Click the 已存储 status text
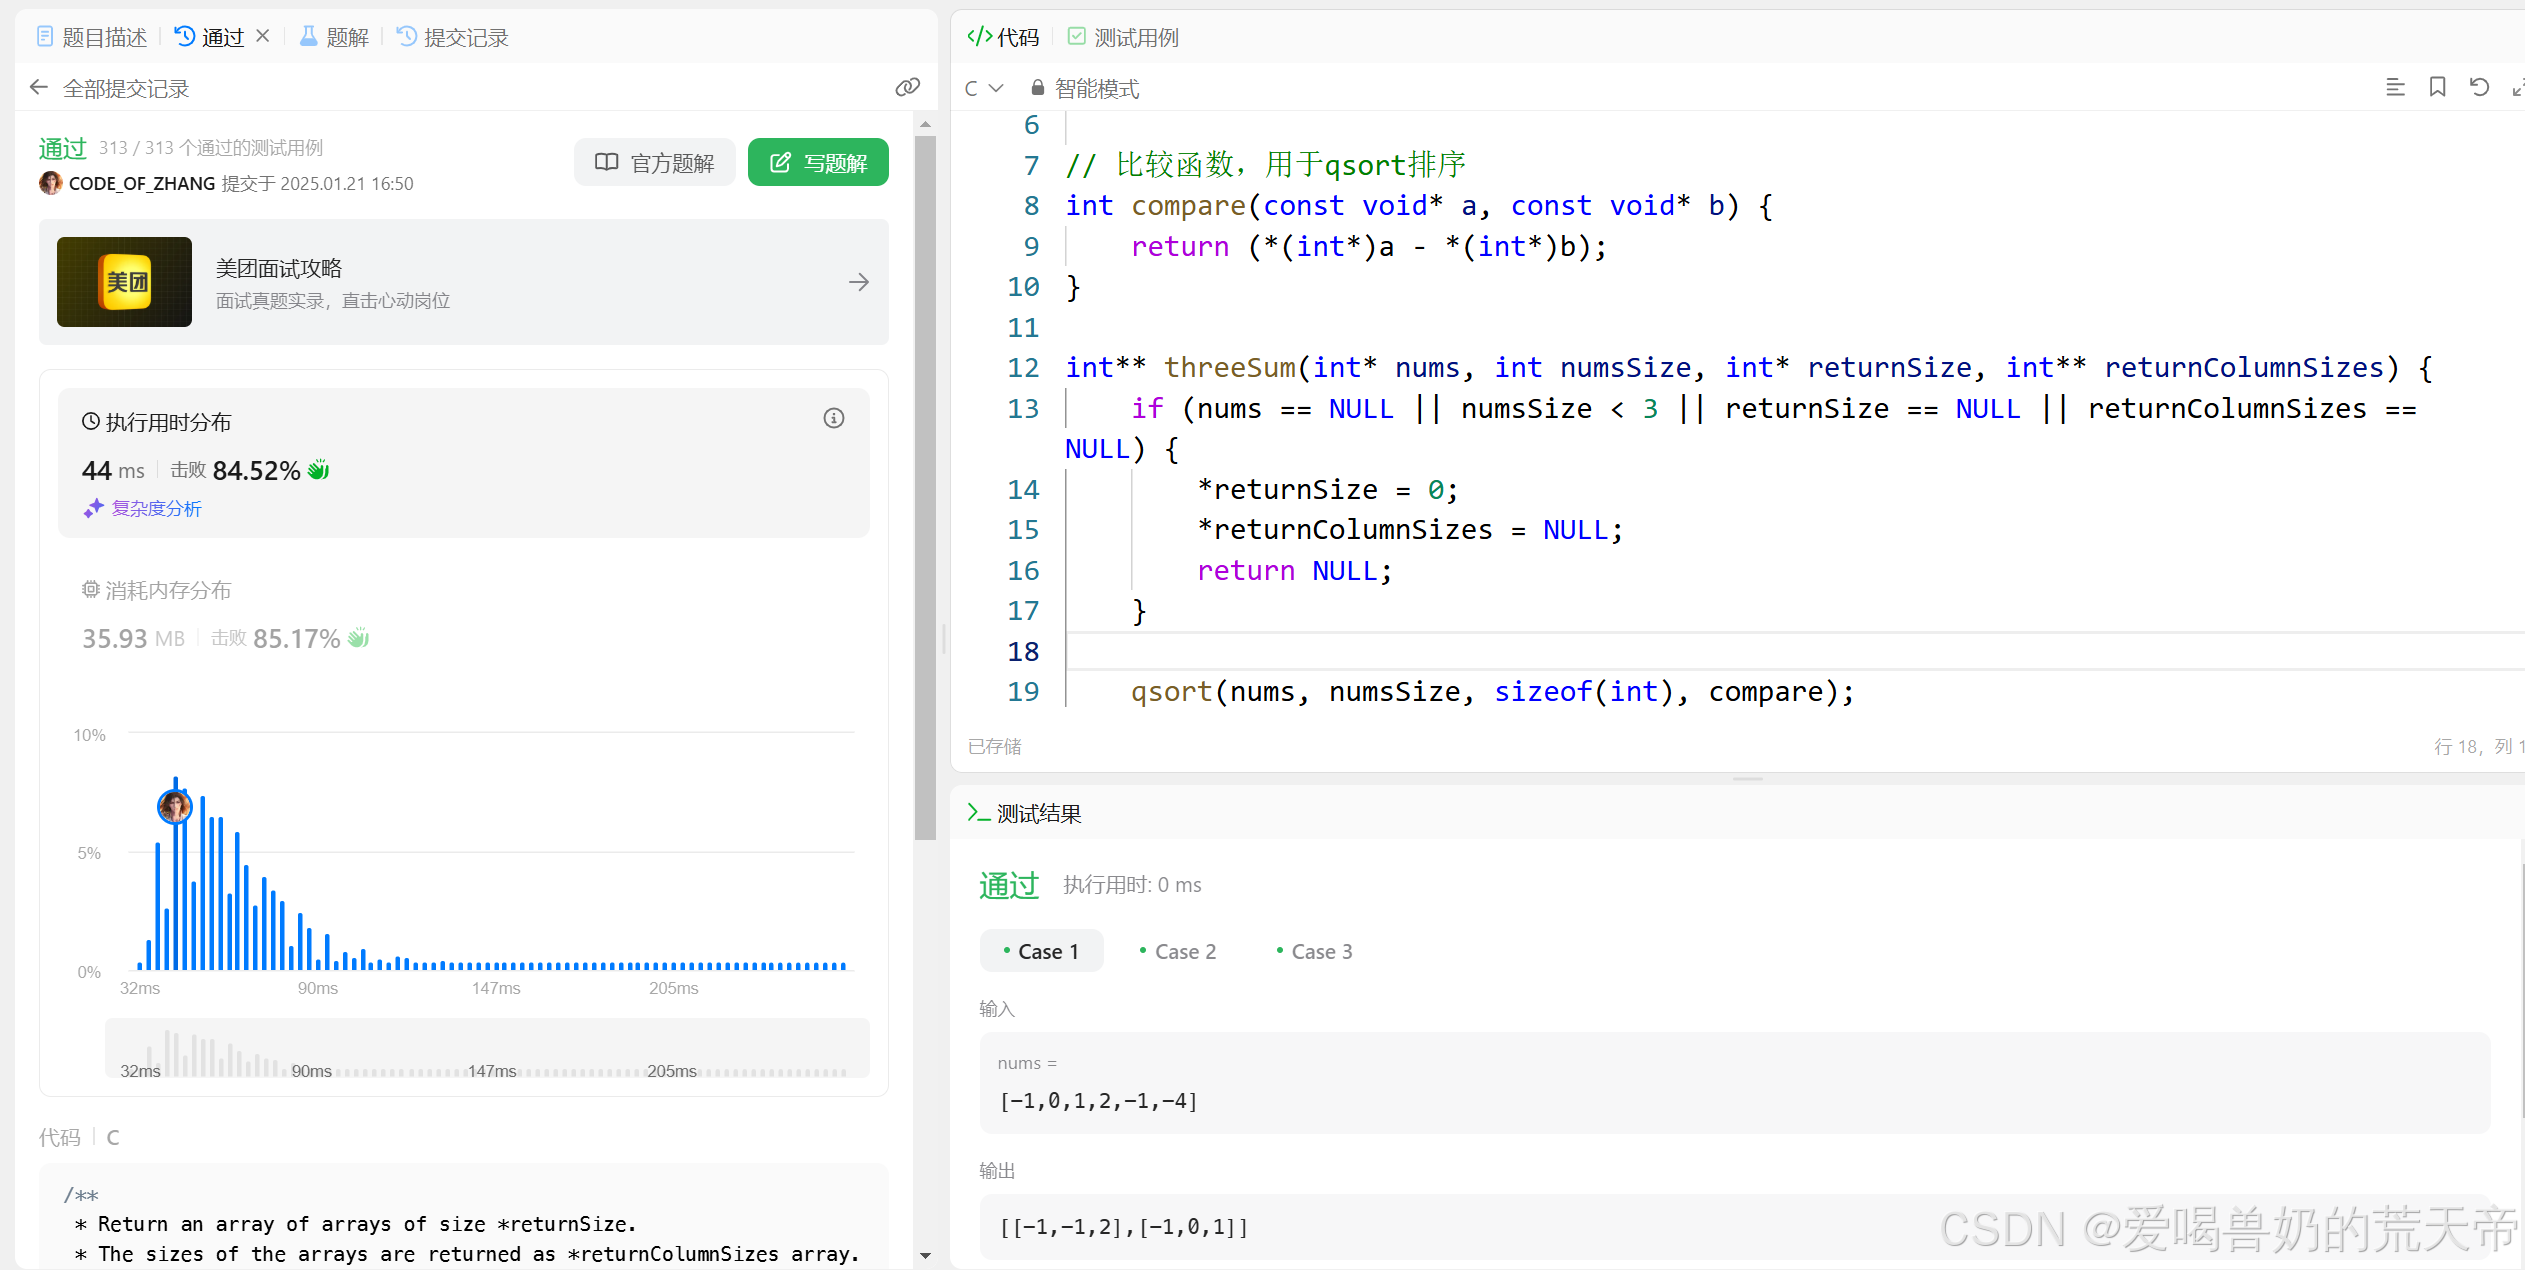This screenshot has height=1270, width=2525. (x=995, y=746)
